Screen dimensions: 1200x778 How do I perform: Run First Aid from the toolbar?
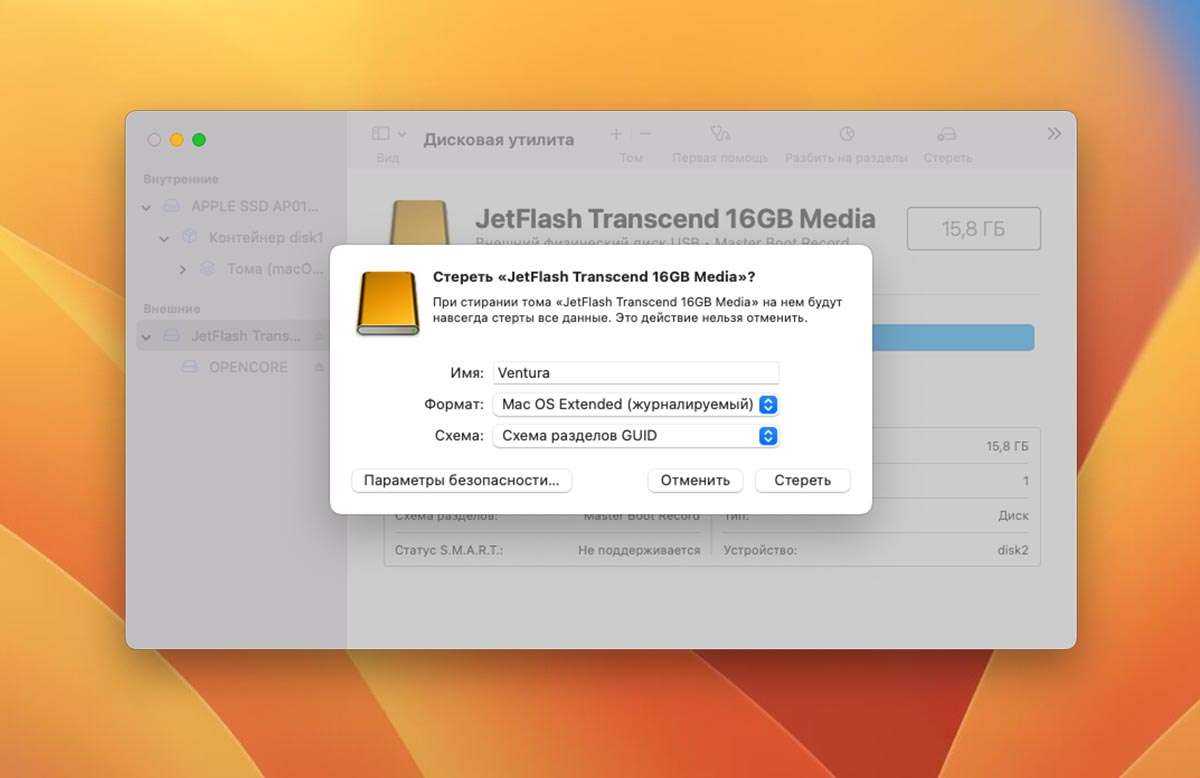pyautogui.click(x=720, y=134)
